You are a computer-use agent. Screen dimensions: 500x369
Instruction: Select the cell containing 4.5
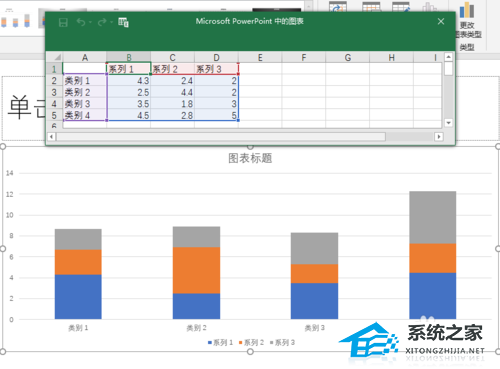(129, 115)
